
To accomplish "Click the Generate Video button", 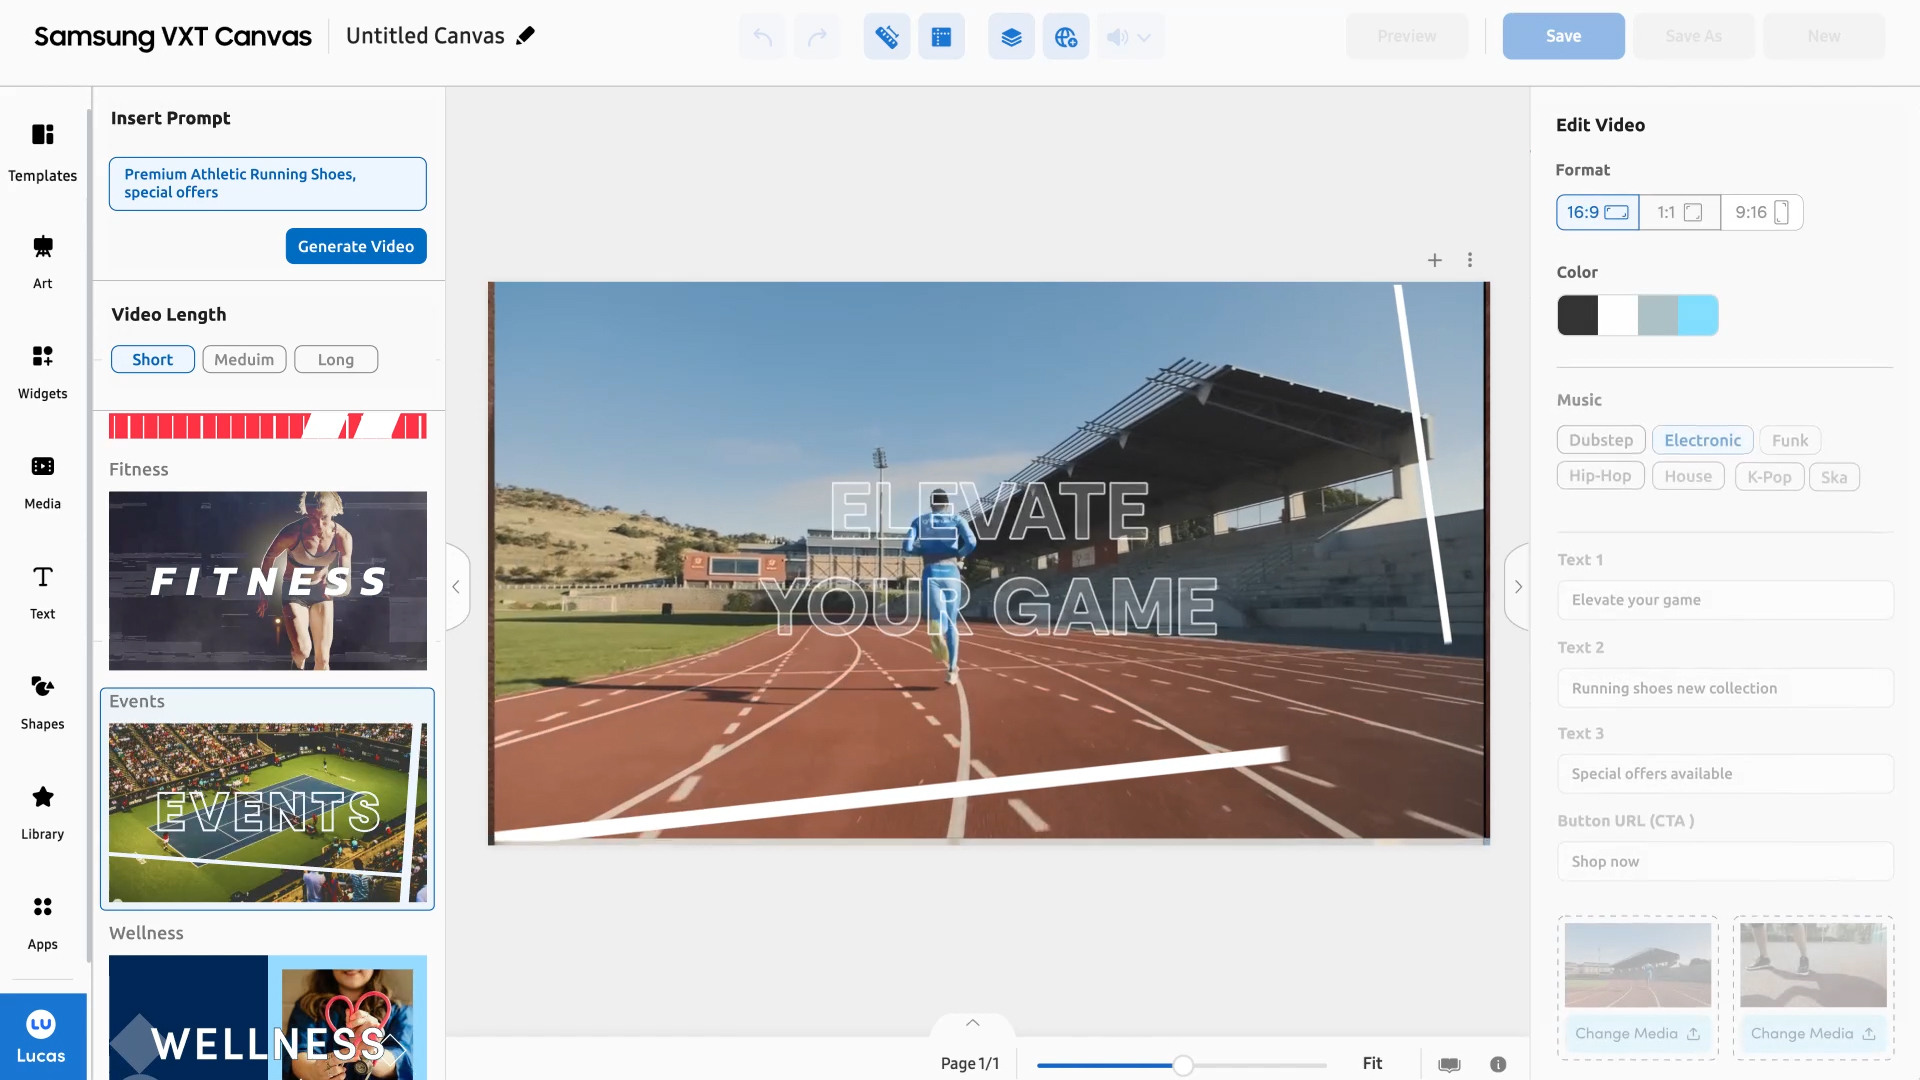I will point(356,246).
